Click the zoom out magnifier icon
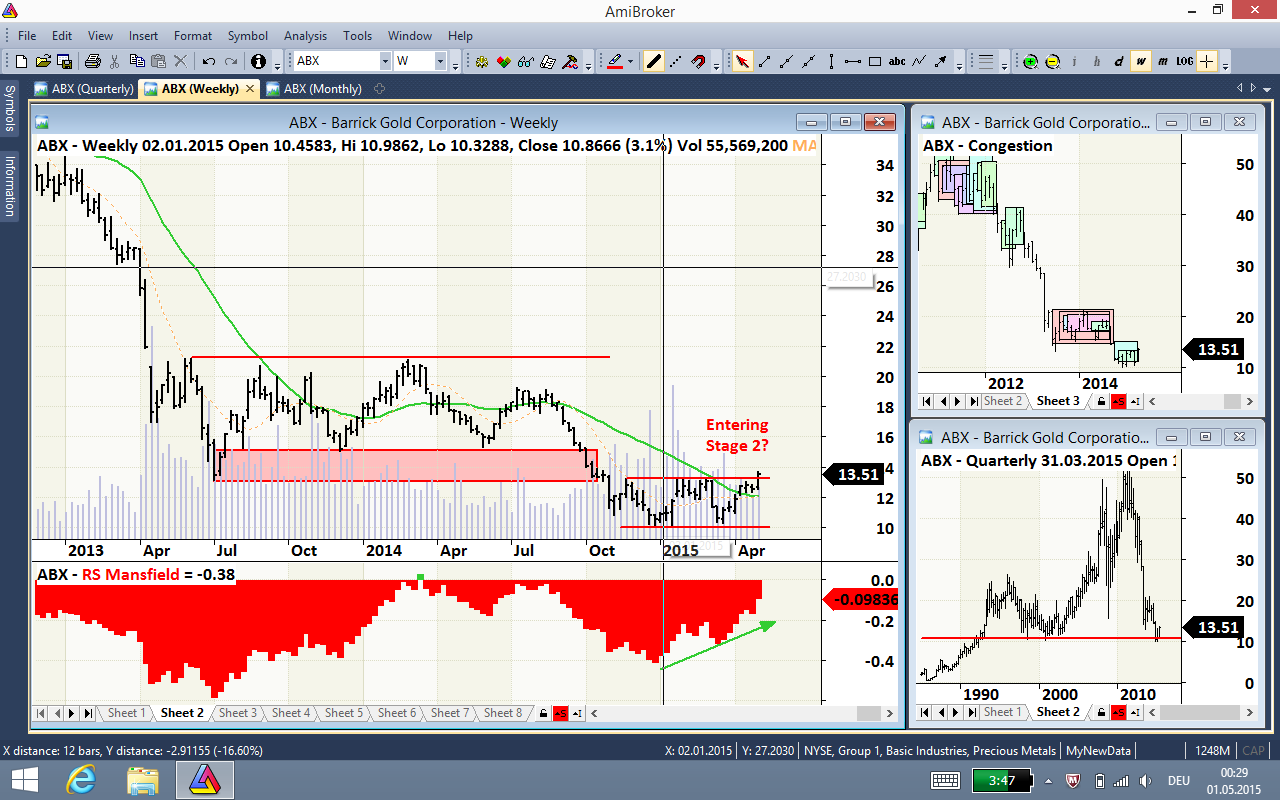The width and height of the screenshot is (1280, 800). click(1053, 61)
